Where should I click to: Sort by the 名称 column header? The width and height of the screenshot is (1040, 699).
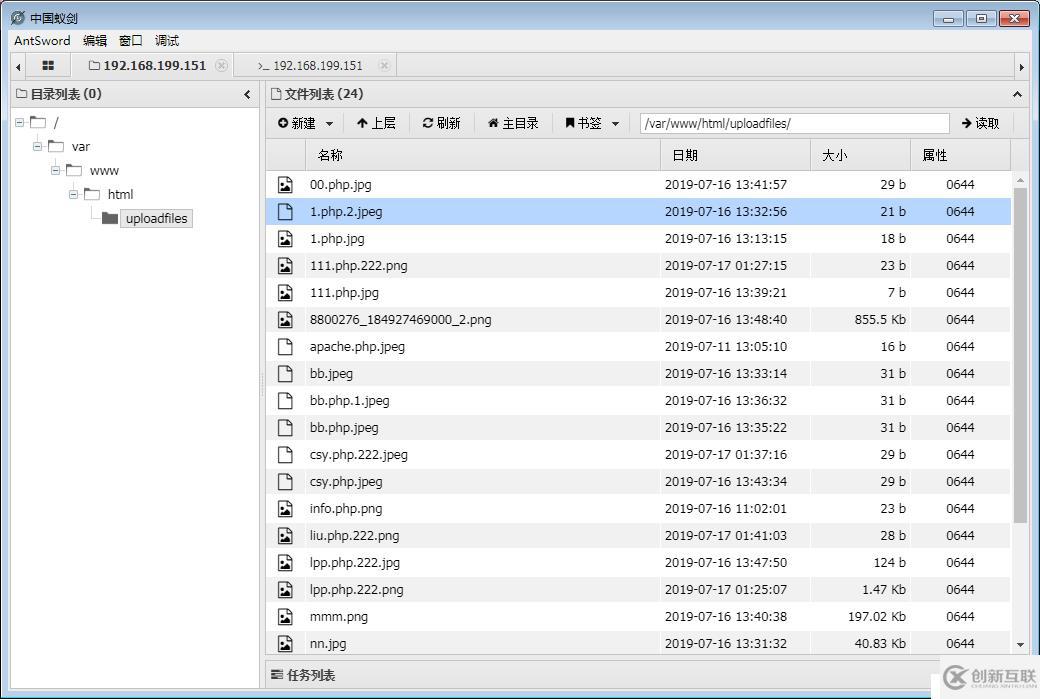483,155
